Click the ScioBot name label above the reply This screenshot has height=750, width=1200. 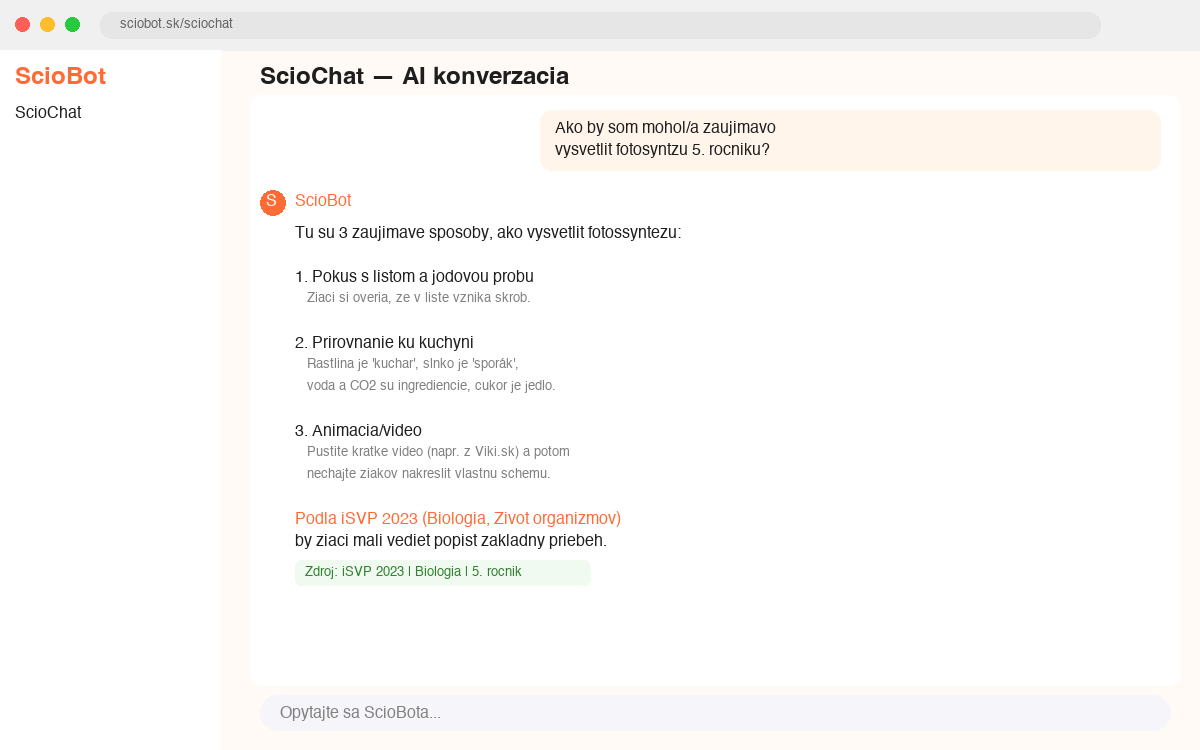(x=322, y=201)
